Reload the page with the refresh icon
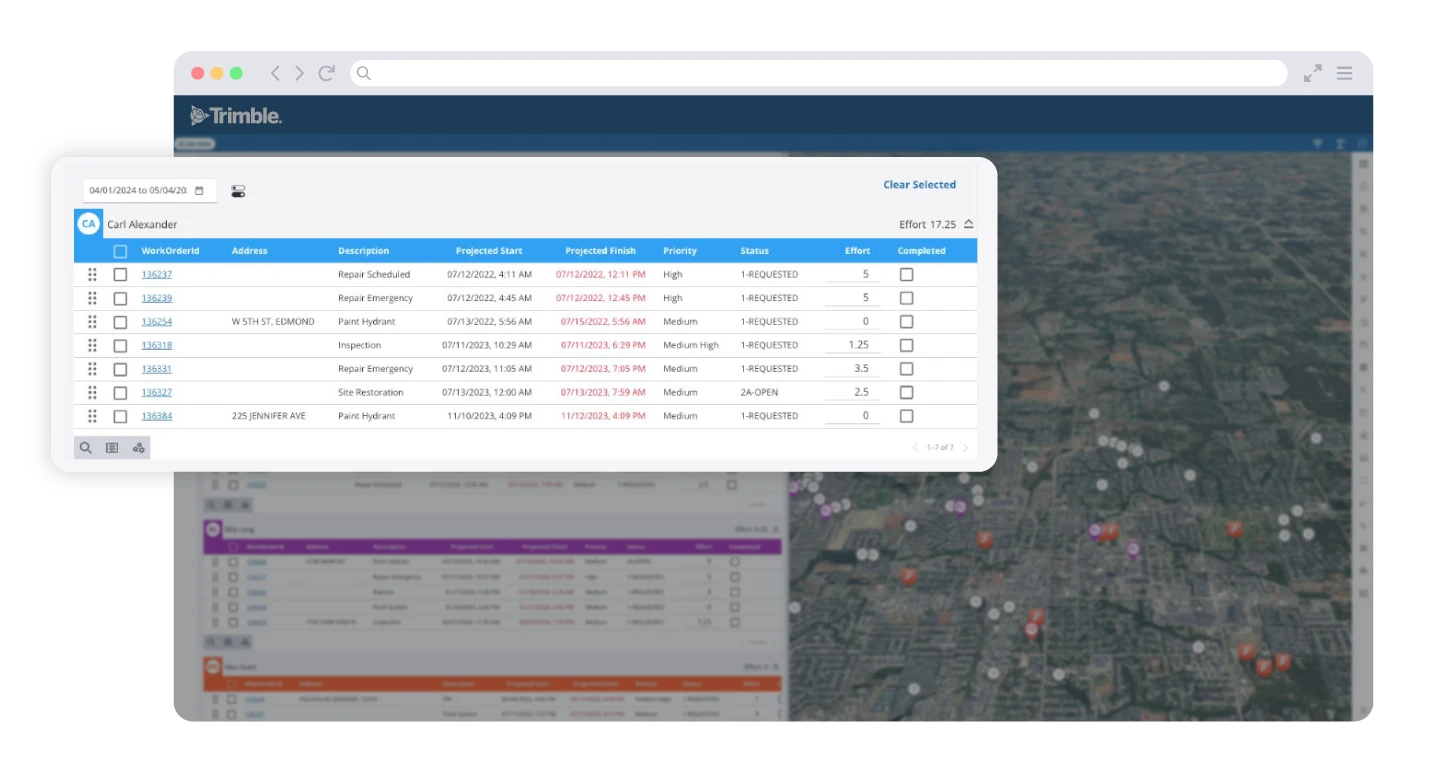The width and height of the screenshot is (1452, 771). pos(326,73)
